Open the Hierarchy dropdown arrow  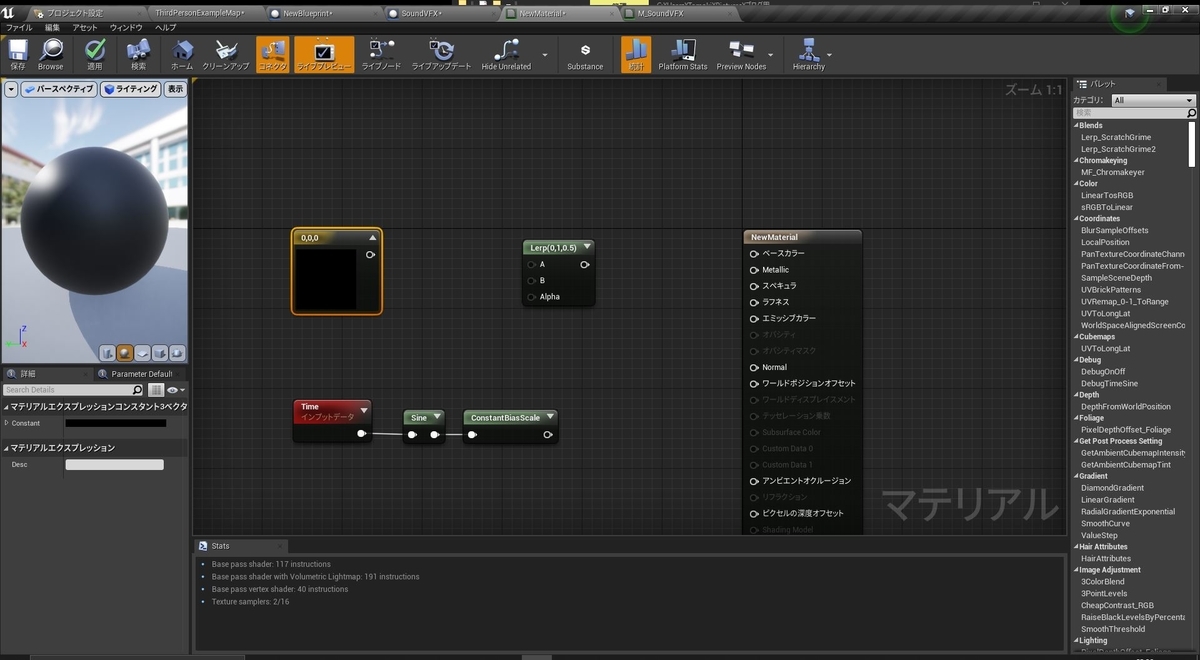coord(829,55)
